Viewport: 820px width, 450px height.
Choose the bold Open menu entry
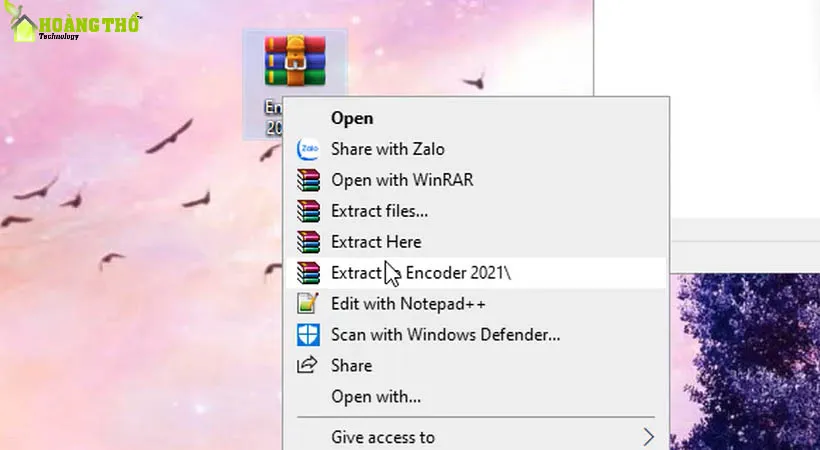tap(352, 118)
